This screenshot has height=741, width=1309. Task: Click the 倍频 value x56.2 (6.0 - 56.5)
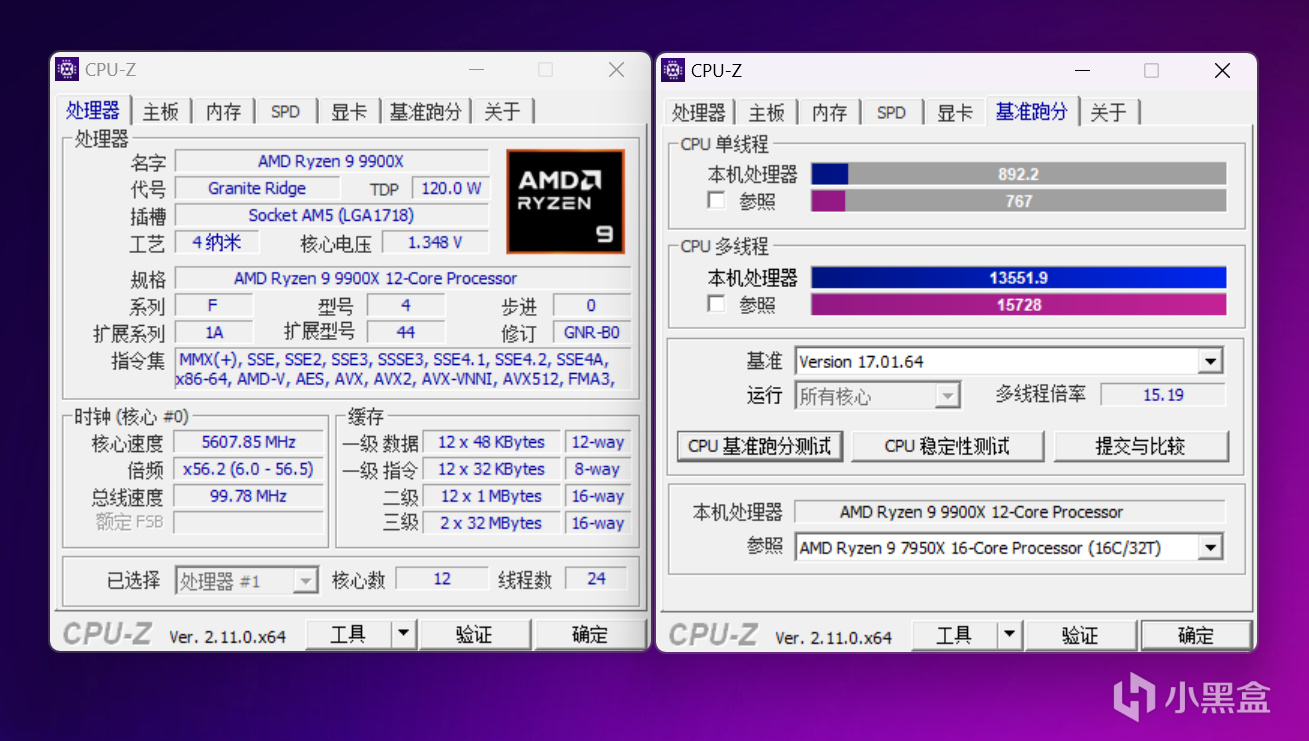coord(249,469)
